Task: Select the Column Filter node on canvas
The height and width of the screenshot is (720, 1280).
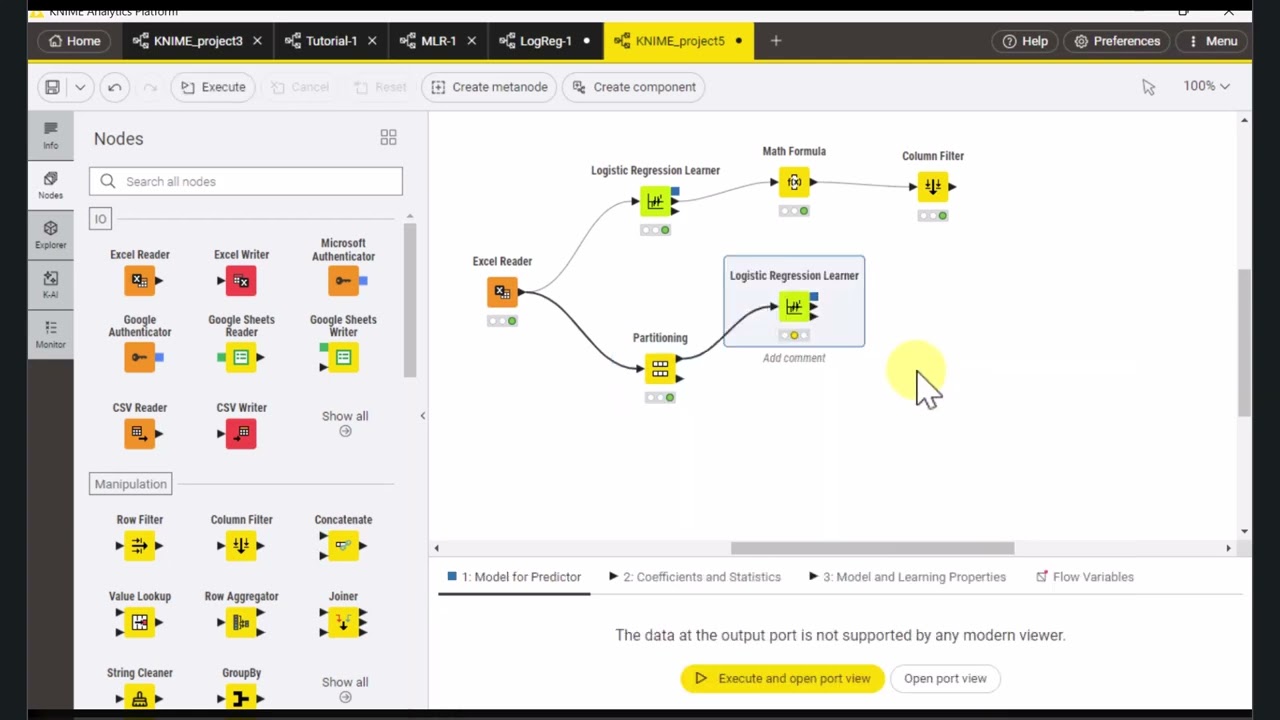Action: pyautogui.click(x=933, y=186)
